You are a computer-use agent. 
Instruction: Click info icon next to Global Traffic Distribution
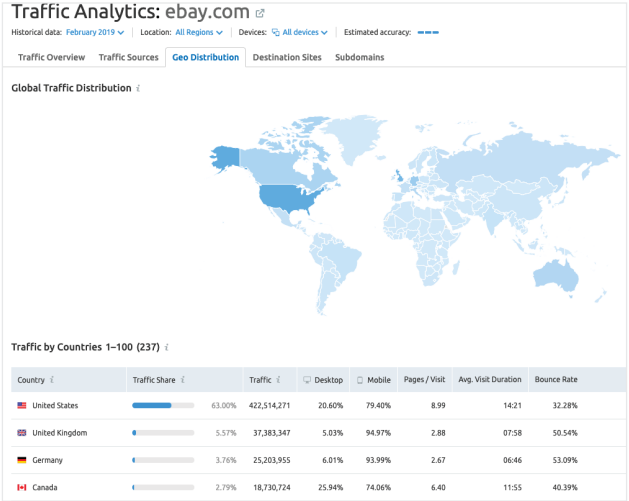(x=138, y=89)
